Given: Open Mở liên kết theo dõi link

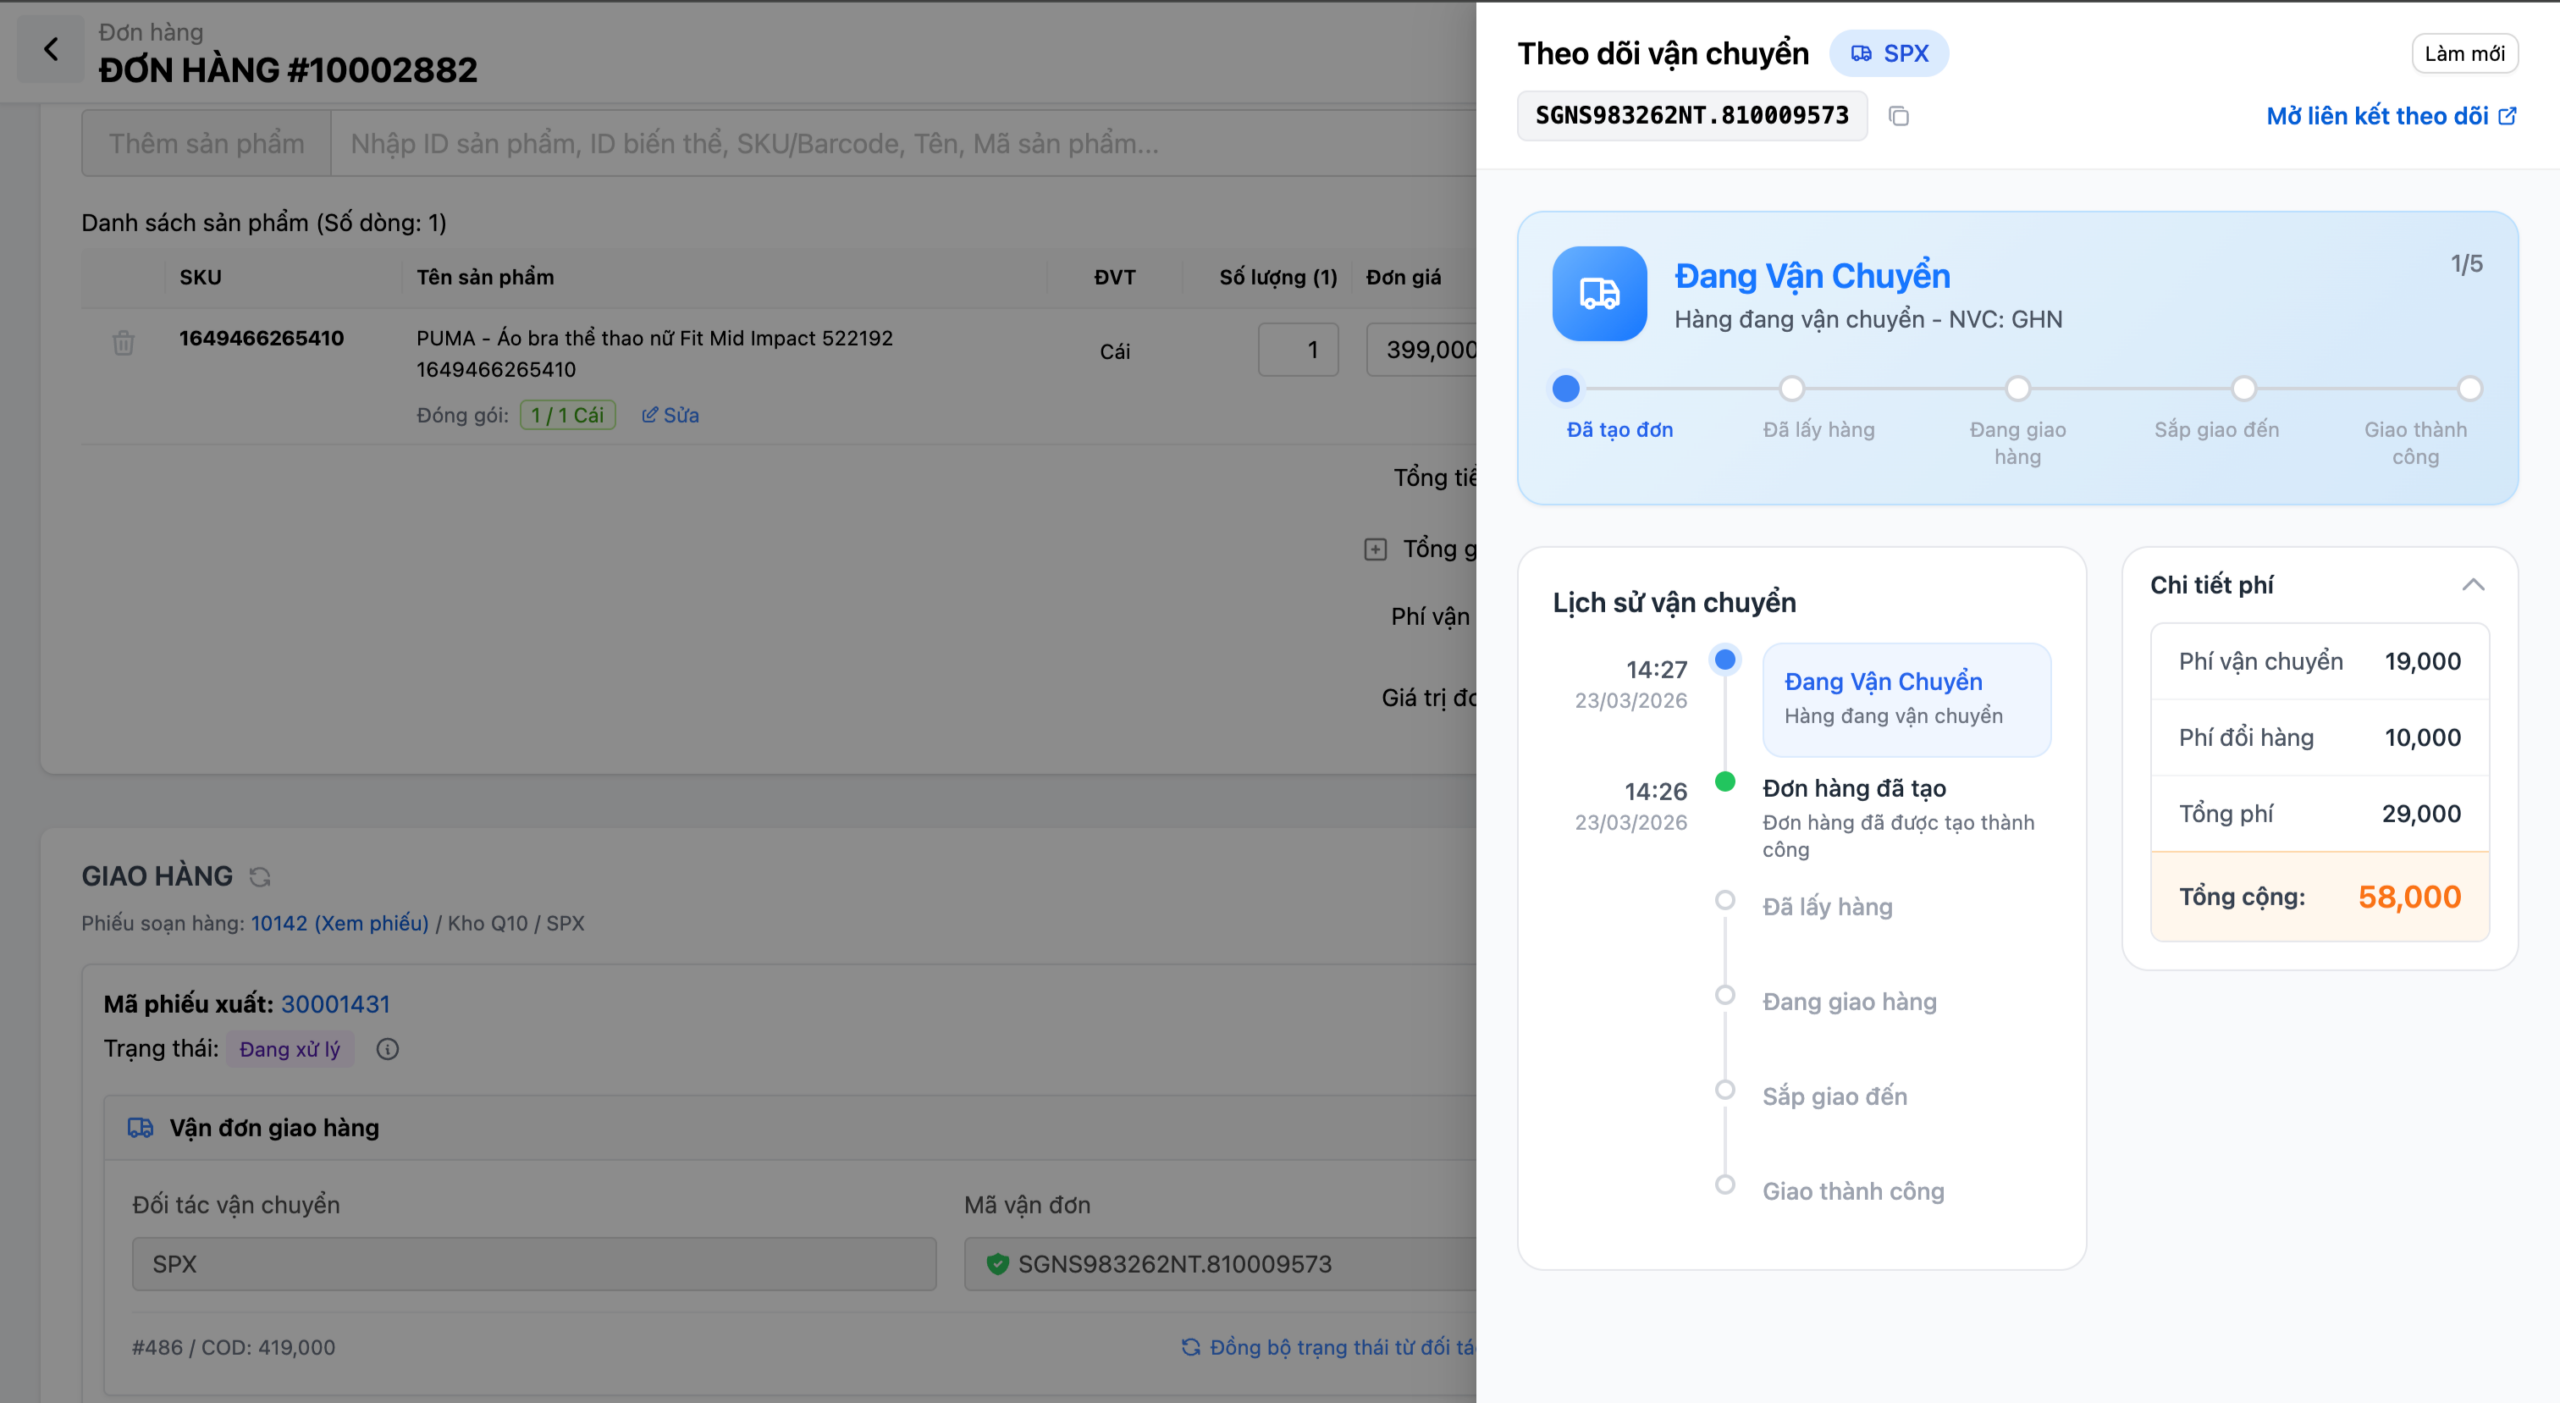Looking at the screenshot, I should click(x=2390, y=116).
